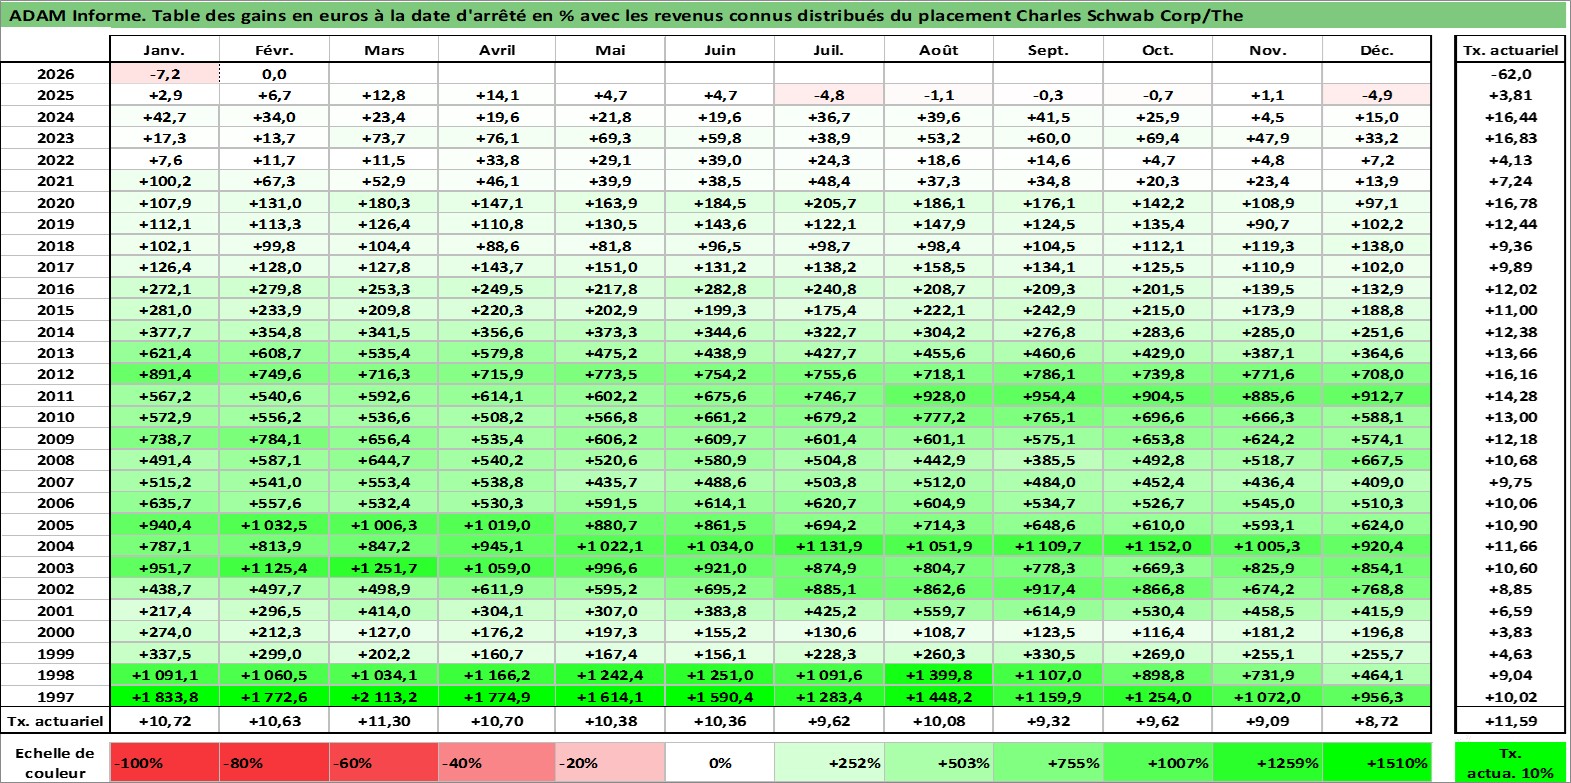The width and height of the screenshot is (1571, 783).
Task: Click the Juil. column header
Action: click(829, 50)
